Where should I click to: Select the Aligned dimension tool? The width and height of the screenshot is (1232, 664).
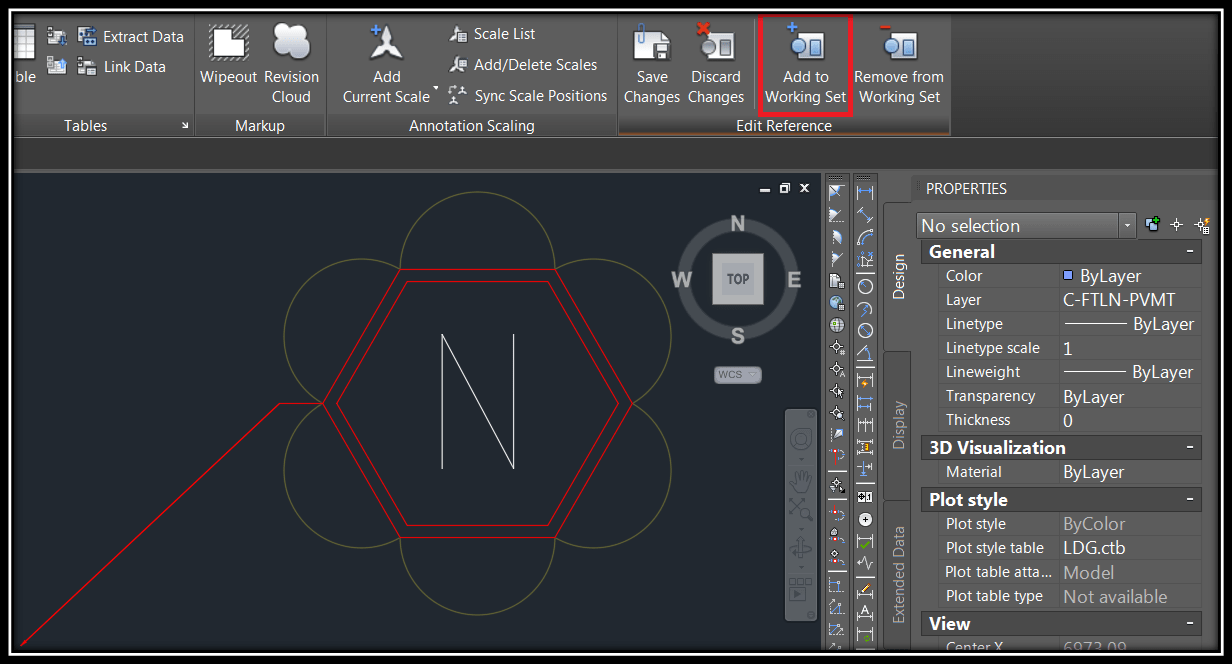coord(865,214)
